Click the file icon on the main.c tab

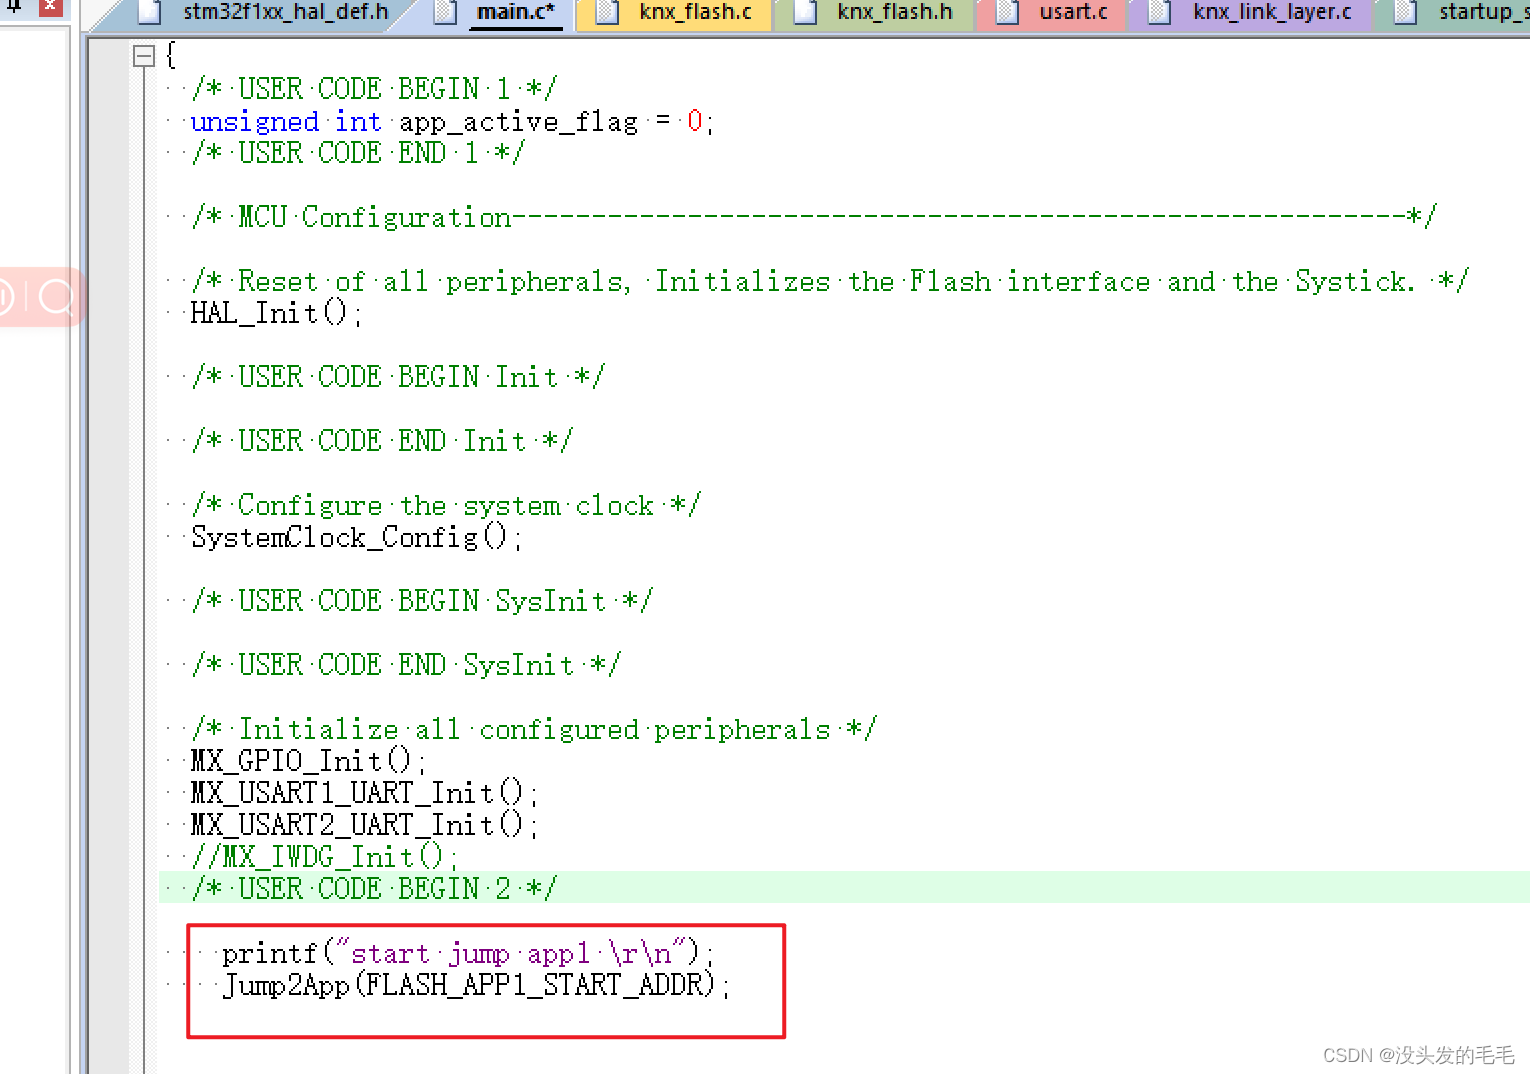coord(444,13)
